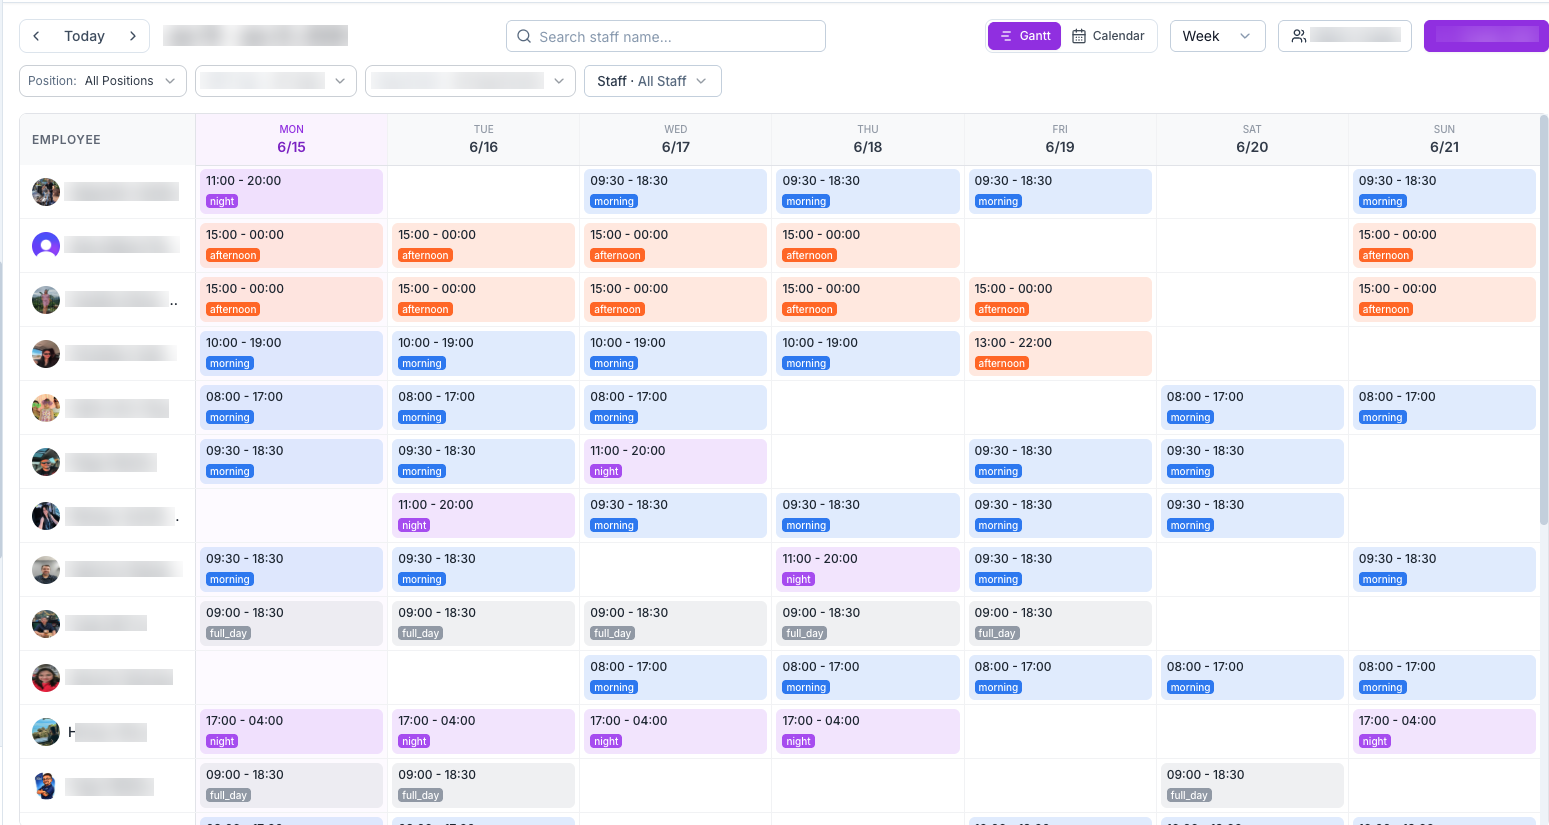Open Monday 17:00 - 04:00 night shift
Viewport: 1549px width, 825px height.
click(291, 731)
